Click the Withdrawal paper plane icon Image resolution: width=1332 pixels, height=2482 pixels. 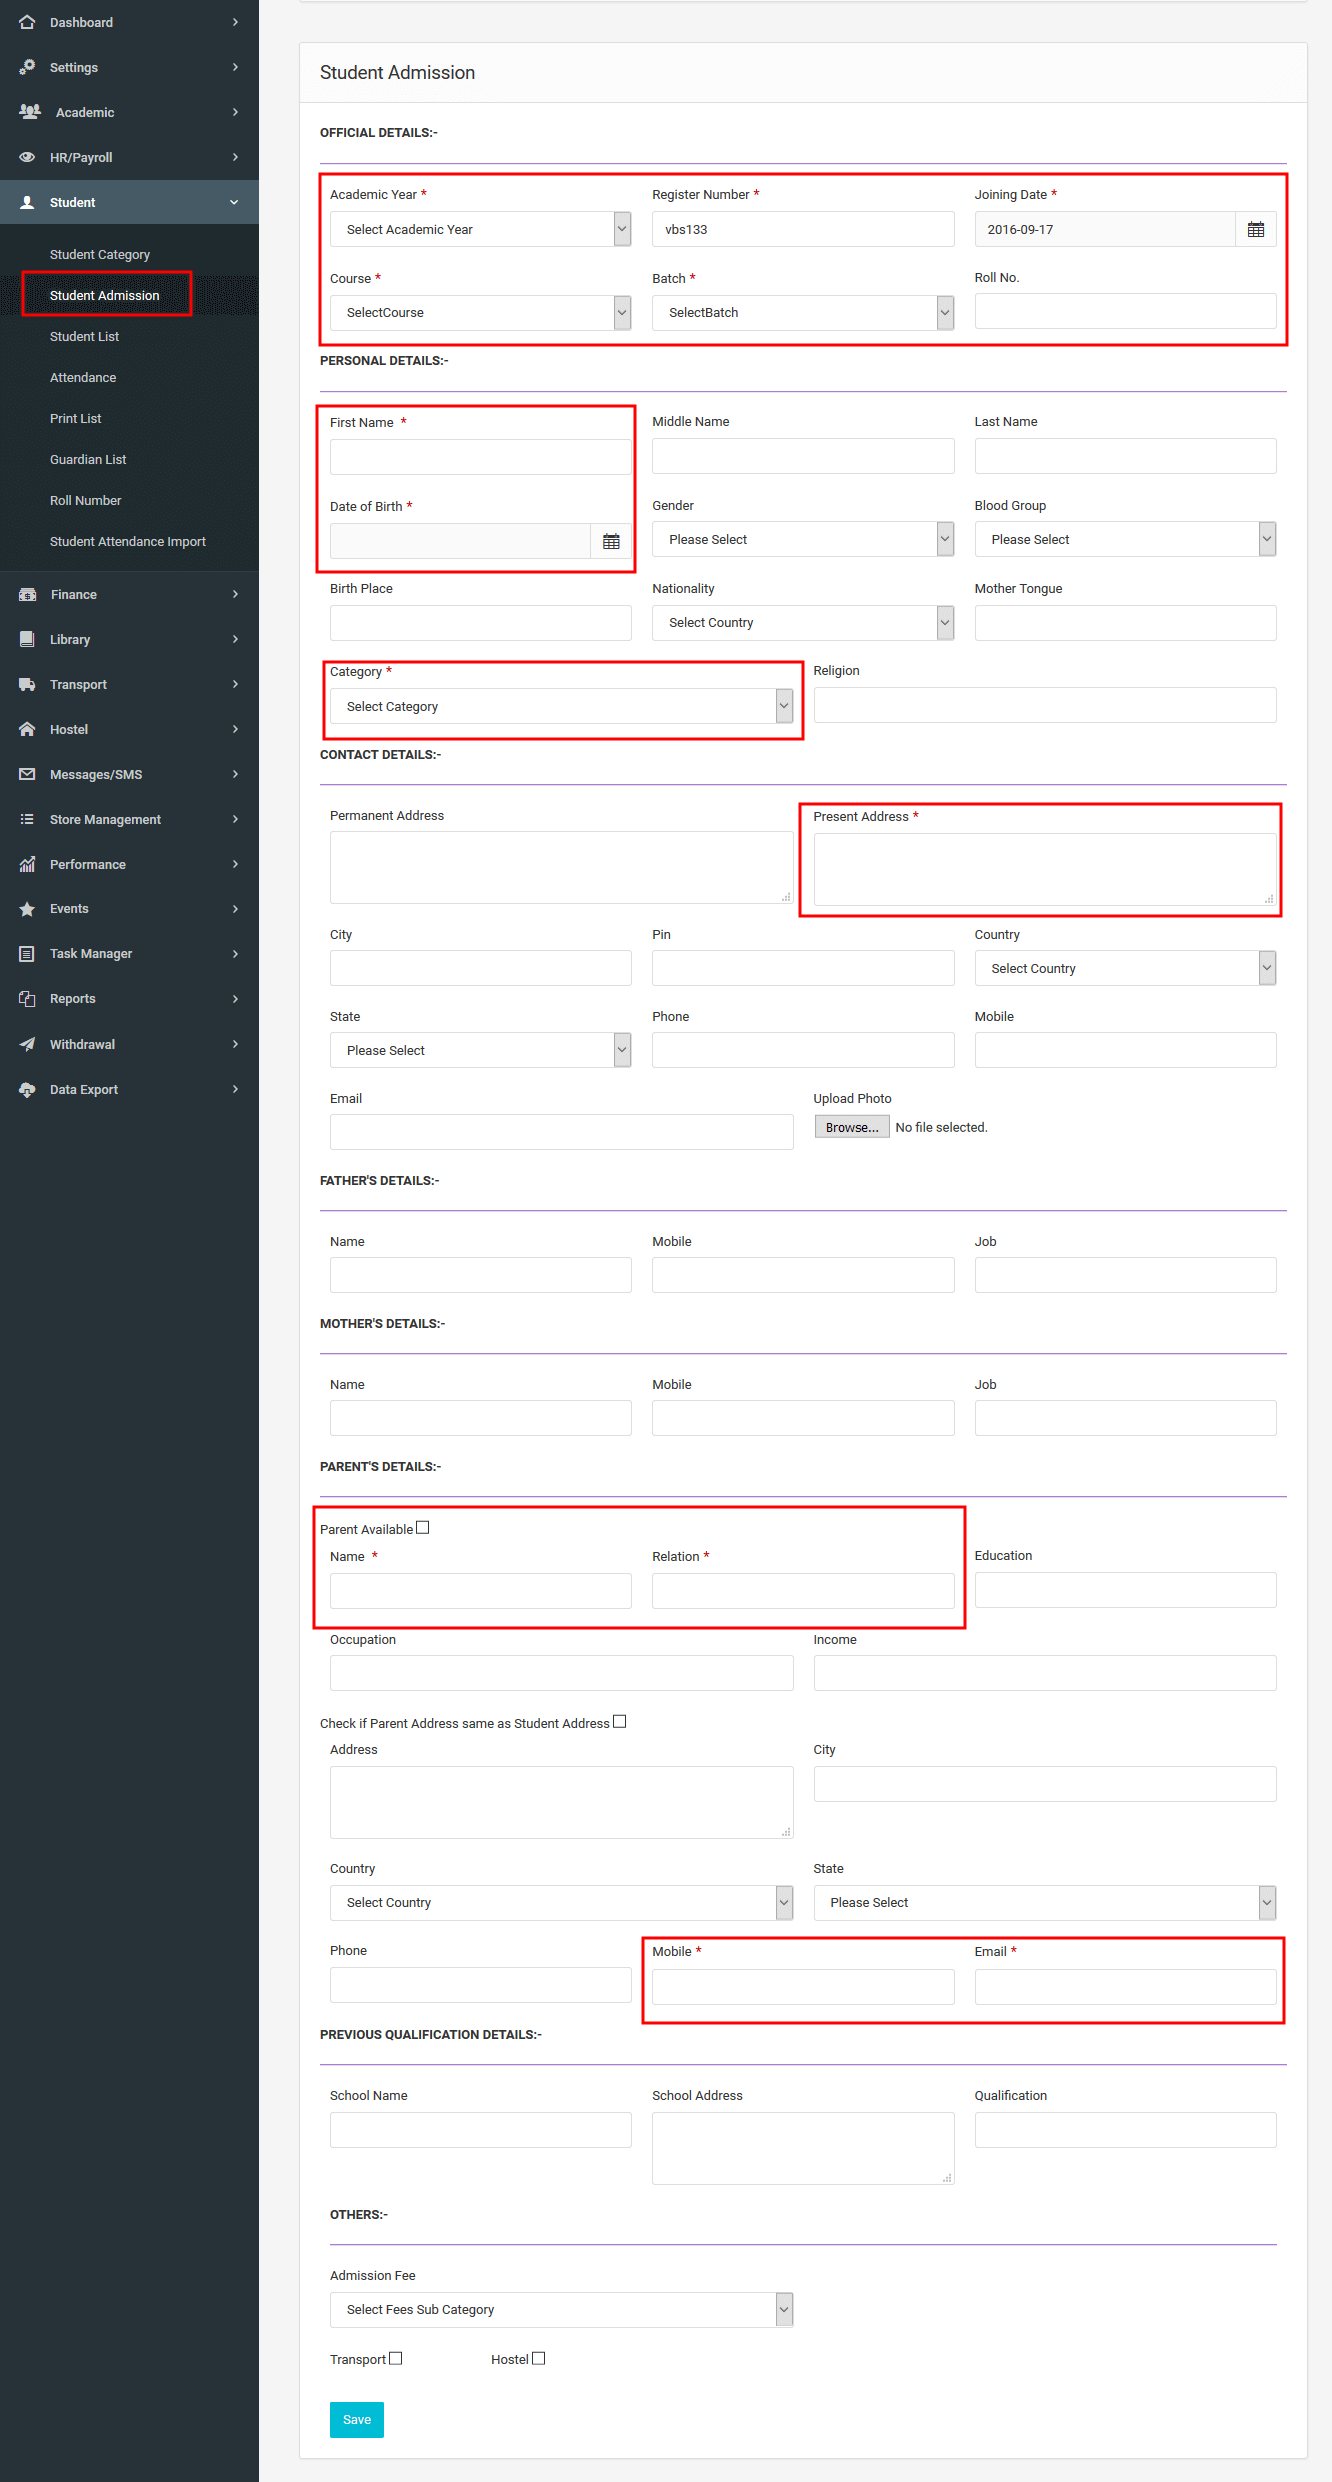(x=27, y=1044)
